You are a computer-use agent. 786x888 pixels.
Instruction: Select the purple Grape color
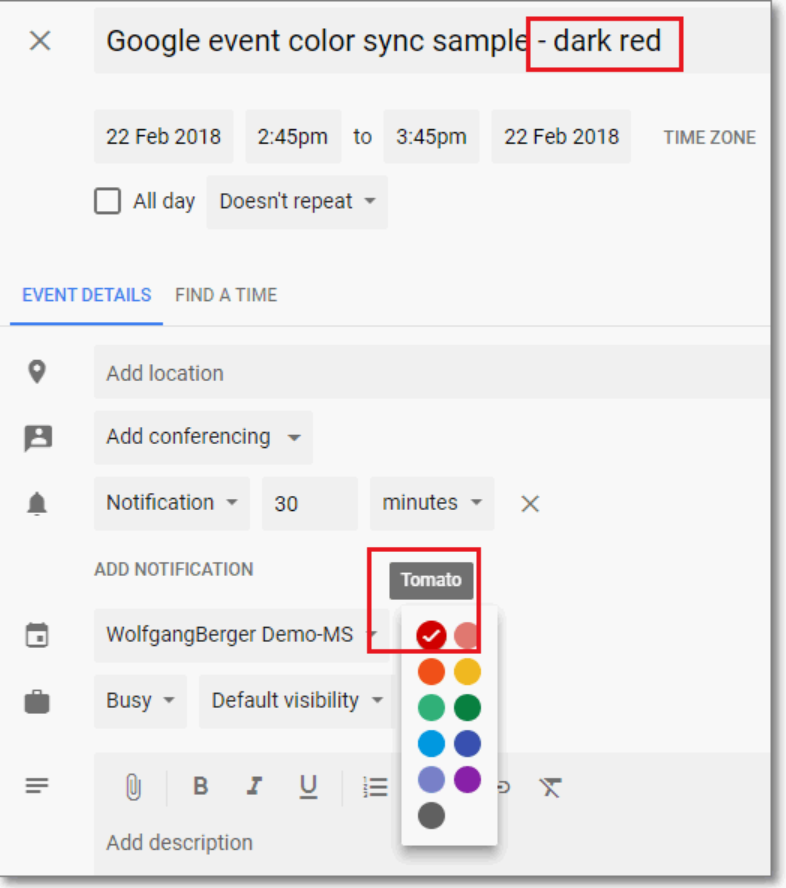pyautogui.click(x=467, y=780)
